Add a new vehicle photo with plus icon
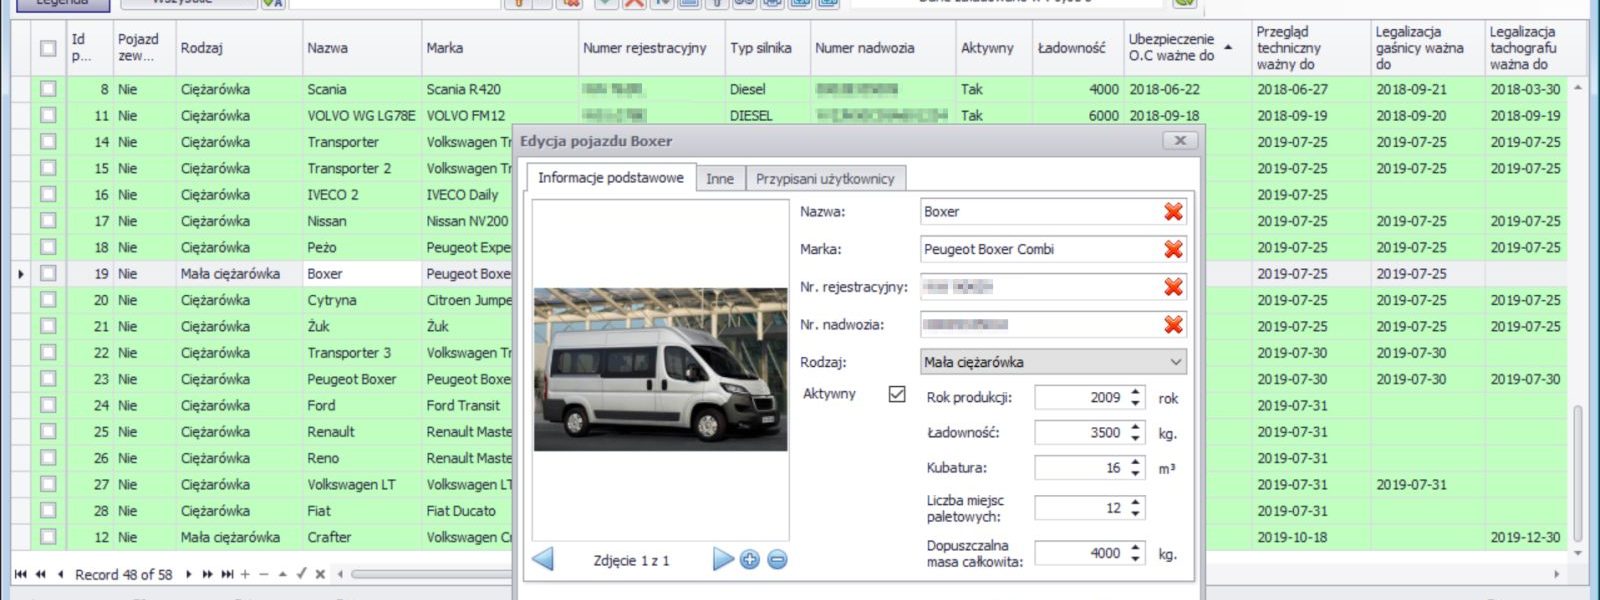 click(750, 560)
